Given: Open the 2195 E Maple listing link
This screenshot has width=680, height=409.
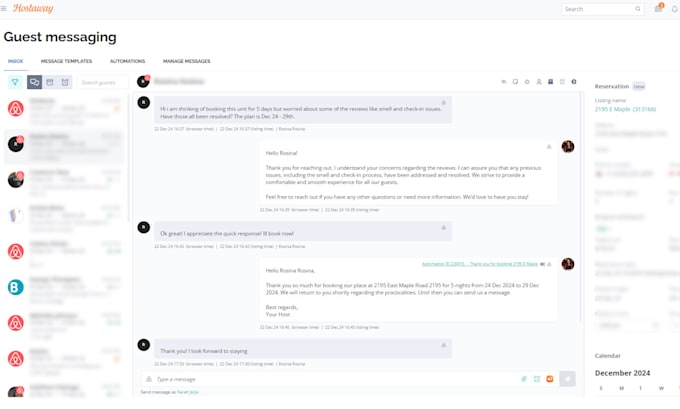Looking at the screenshot, I should click(625, 109).
